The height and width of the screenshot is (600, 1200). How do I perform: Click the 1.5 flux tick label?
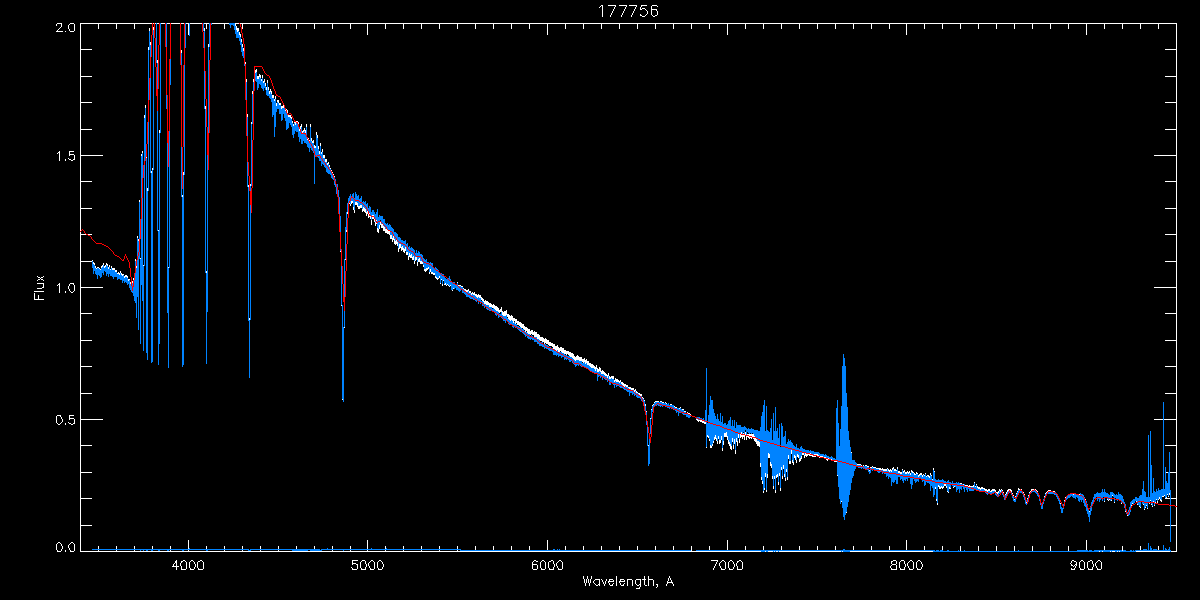pos(66,157)
